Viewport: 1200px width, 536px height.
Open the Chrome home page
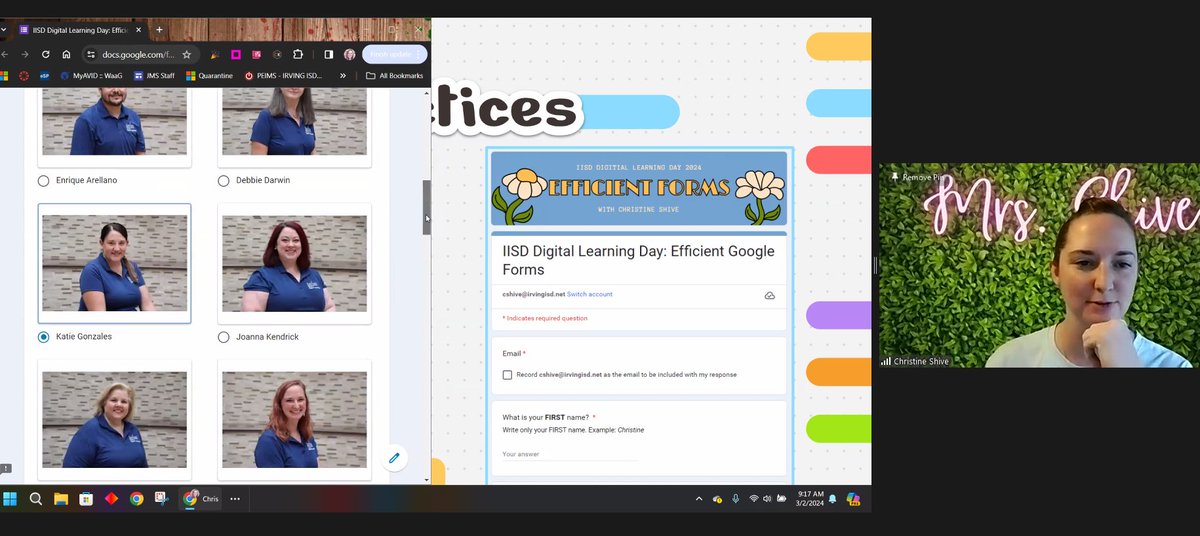66,54
